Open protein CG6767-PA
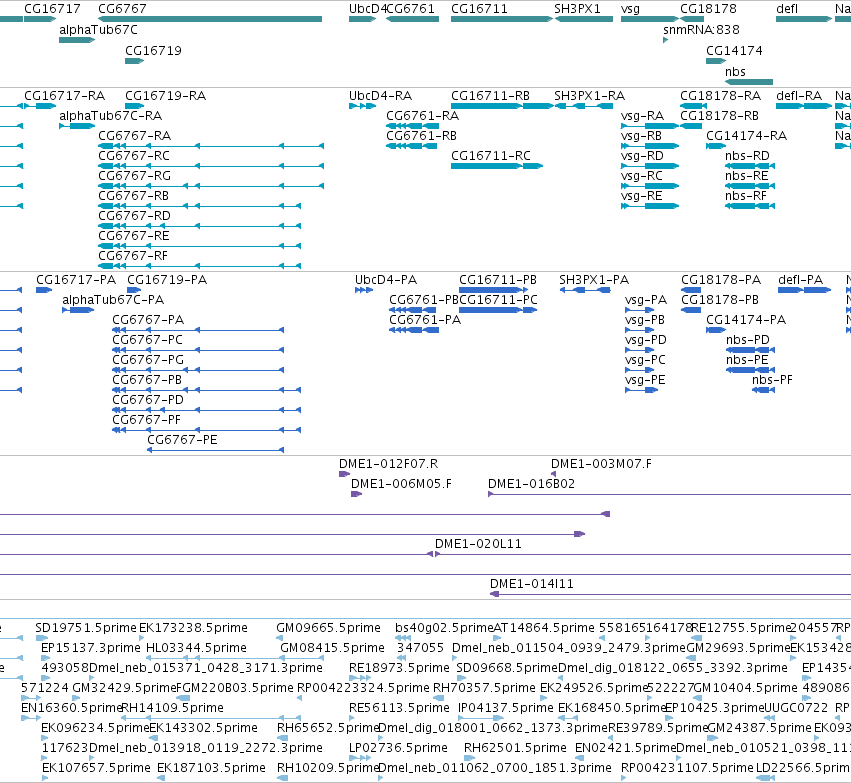Image resolution: width=851 pixels, height=783 pixels. [x=148, y=320]
